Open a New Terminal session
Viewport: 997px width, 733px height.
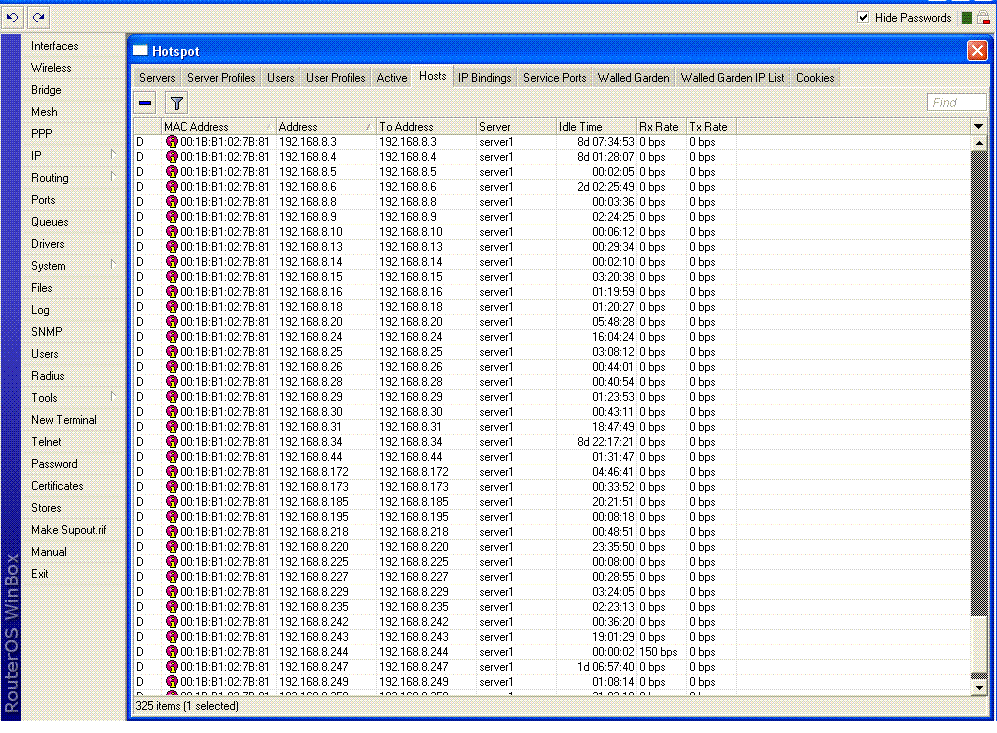click(64, 419)
